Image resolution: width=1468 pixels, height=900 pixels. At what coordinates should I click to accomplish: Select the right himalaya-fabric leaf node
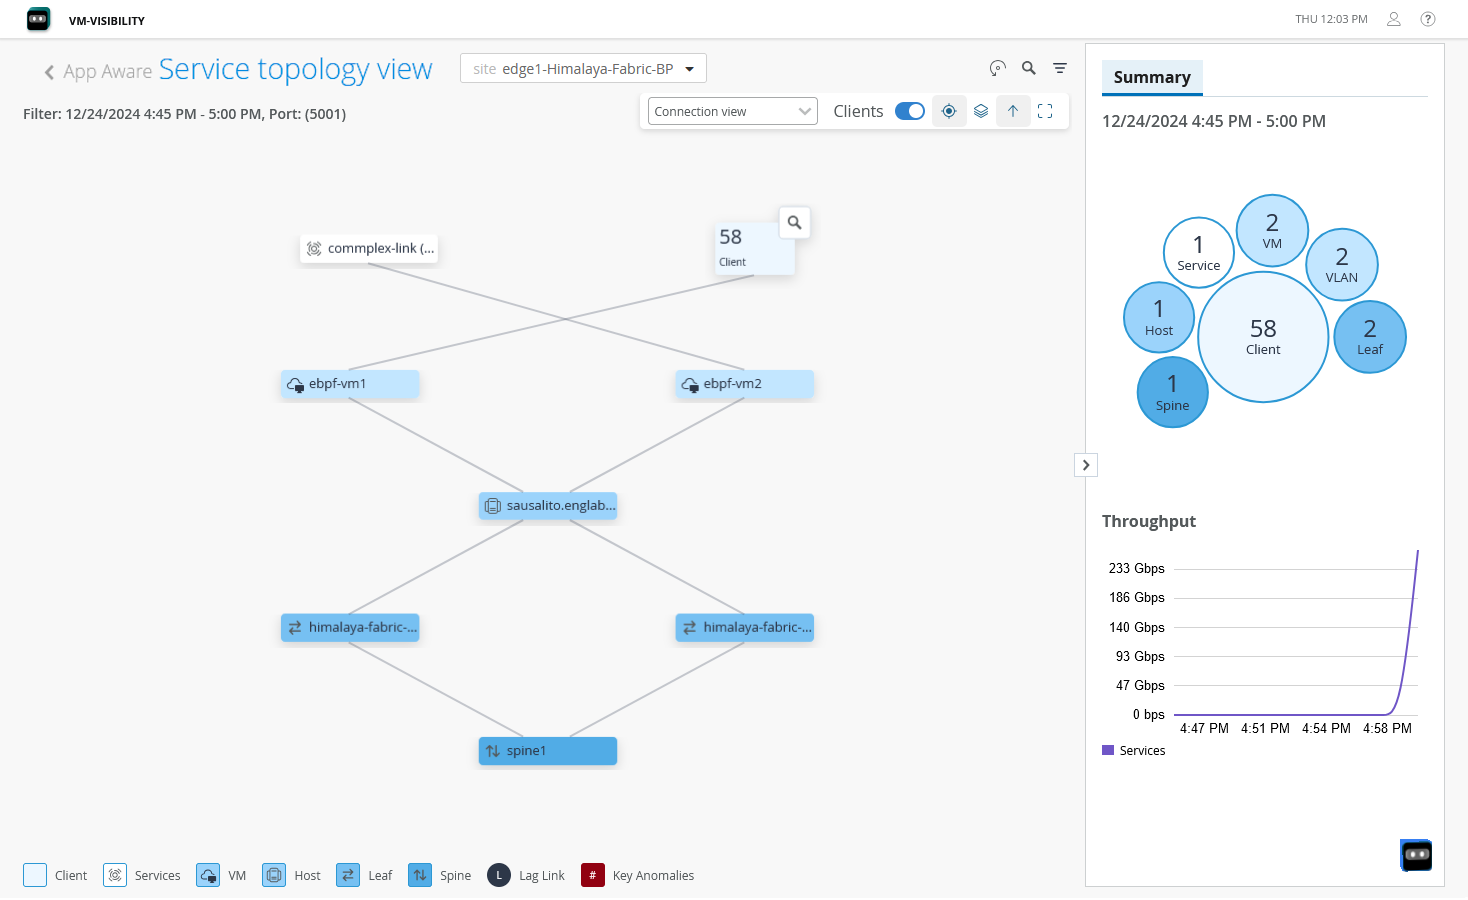pyautogui.click(x=744, y=628)
